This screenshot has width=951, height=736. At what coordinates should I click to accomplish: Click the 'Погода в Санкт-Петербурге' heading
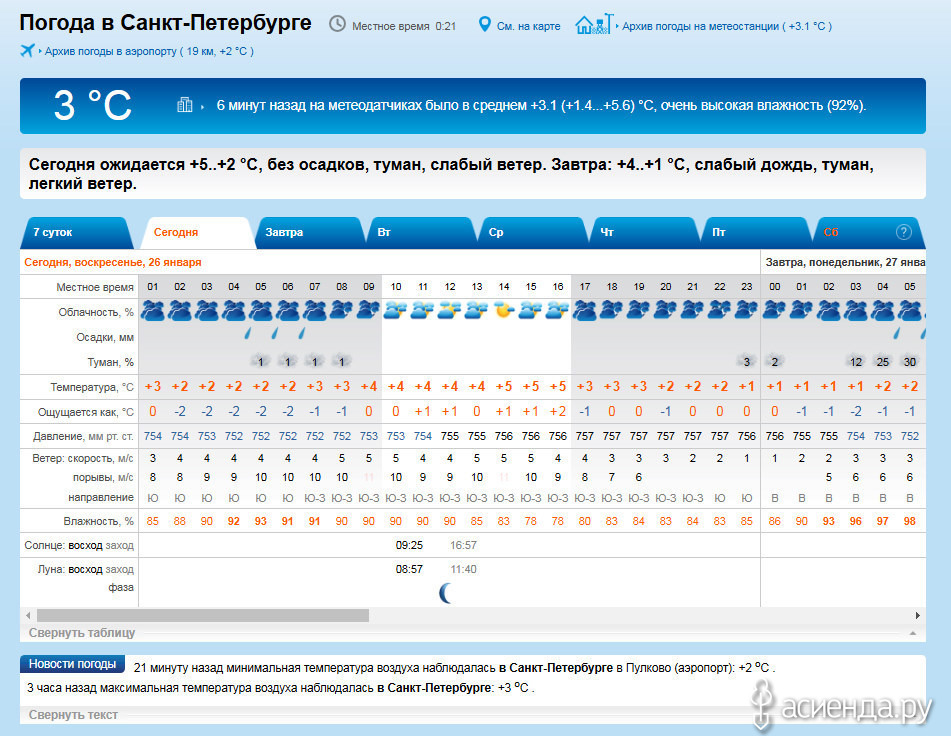click(x=166, y=22)
